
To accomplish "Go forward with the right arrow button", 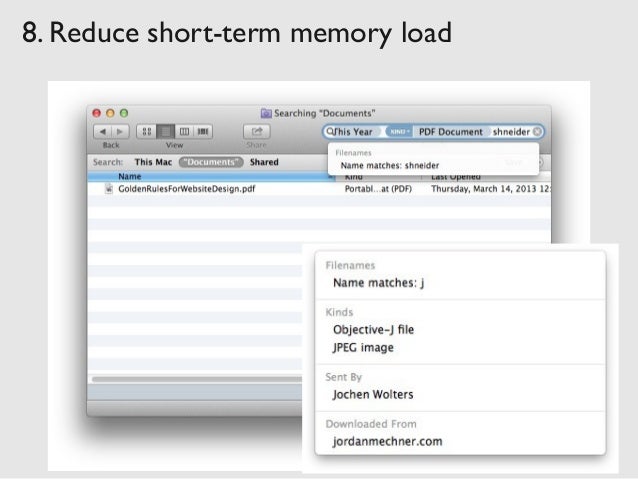I will 120,131.
